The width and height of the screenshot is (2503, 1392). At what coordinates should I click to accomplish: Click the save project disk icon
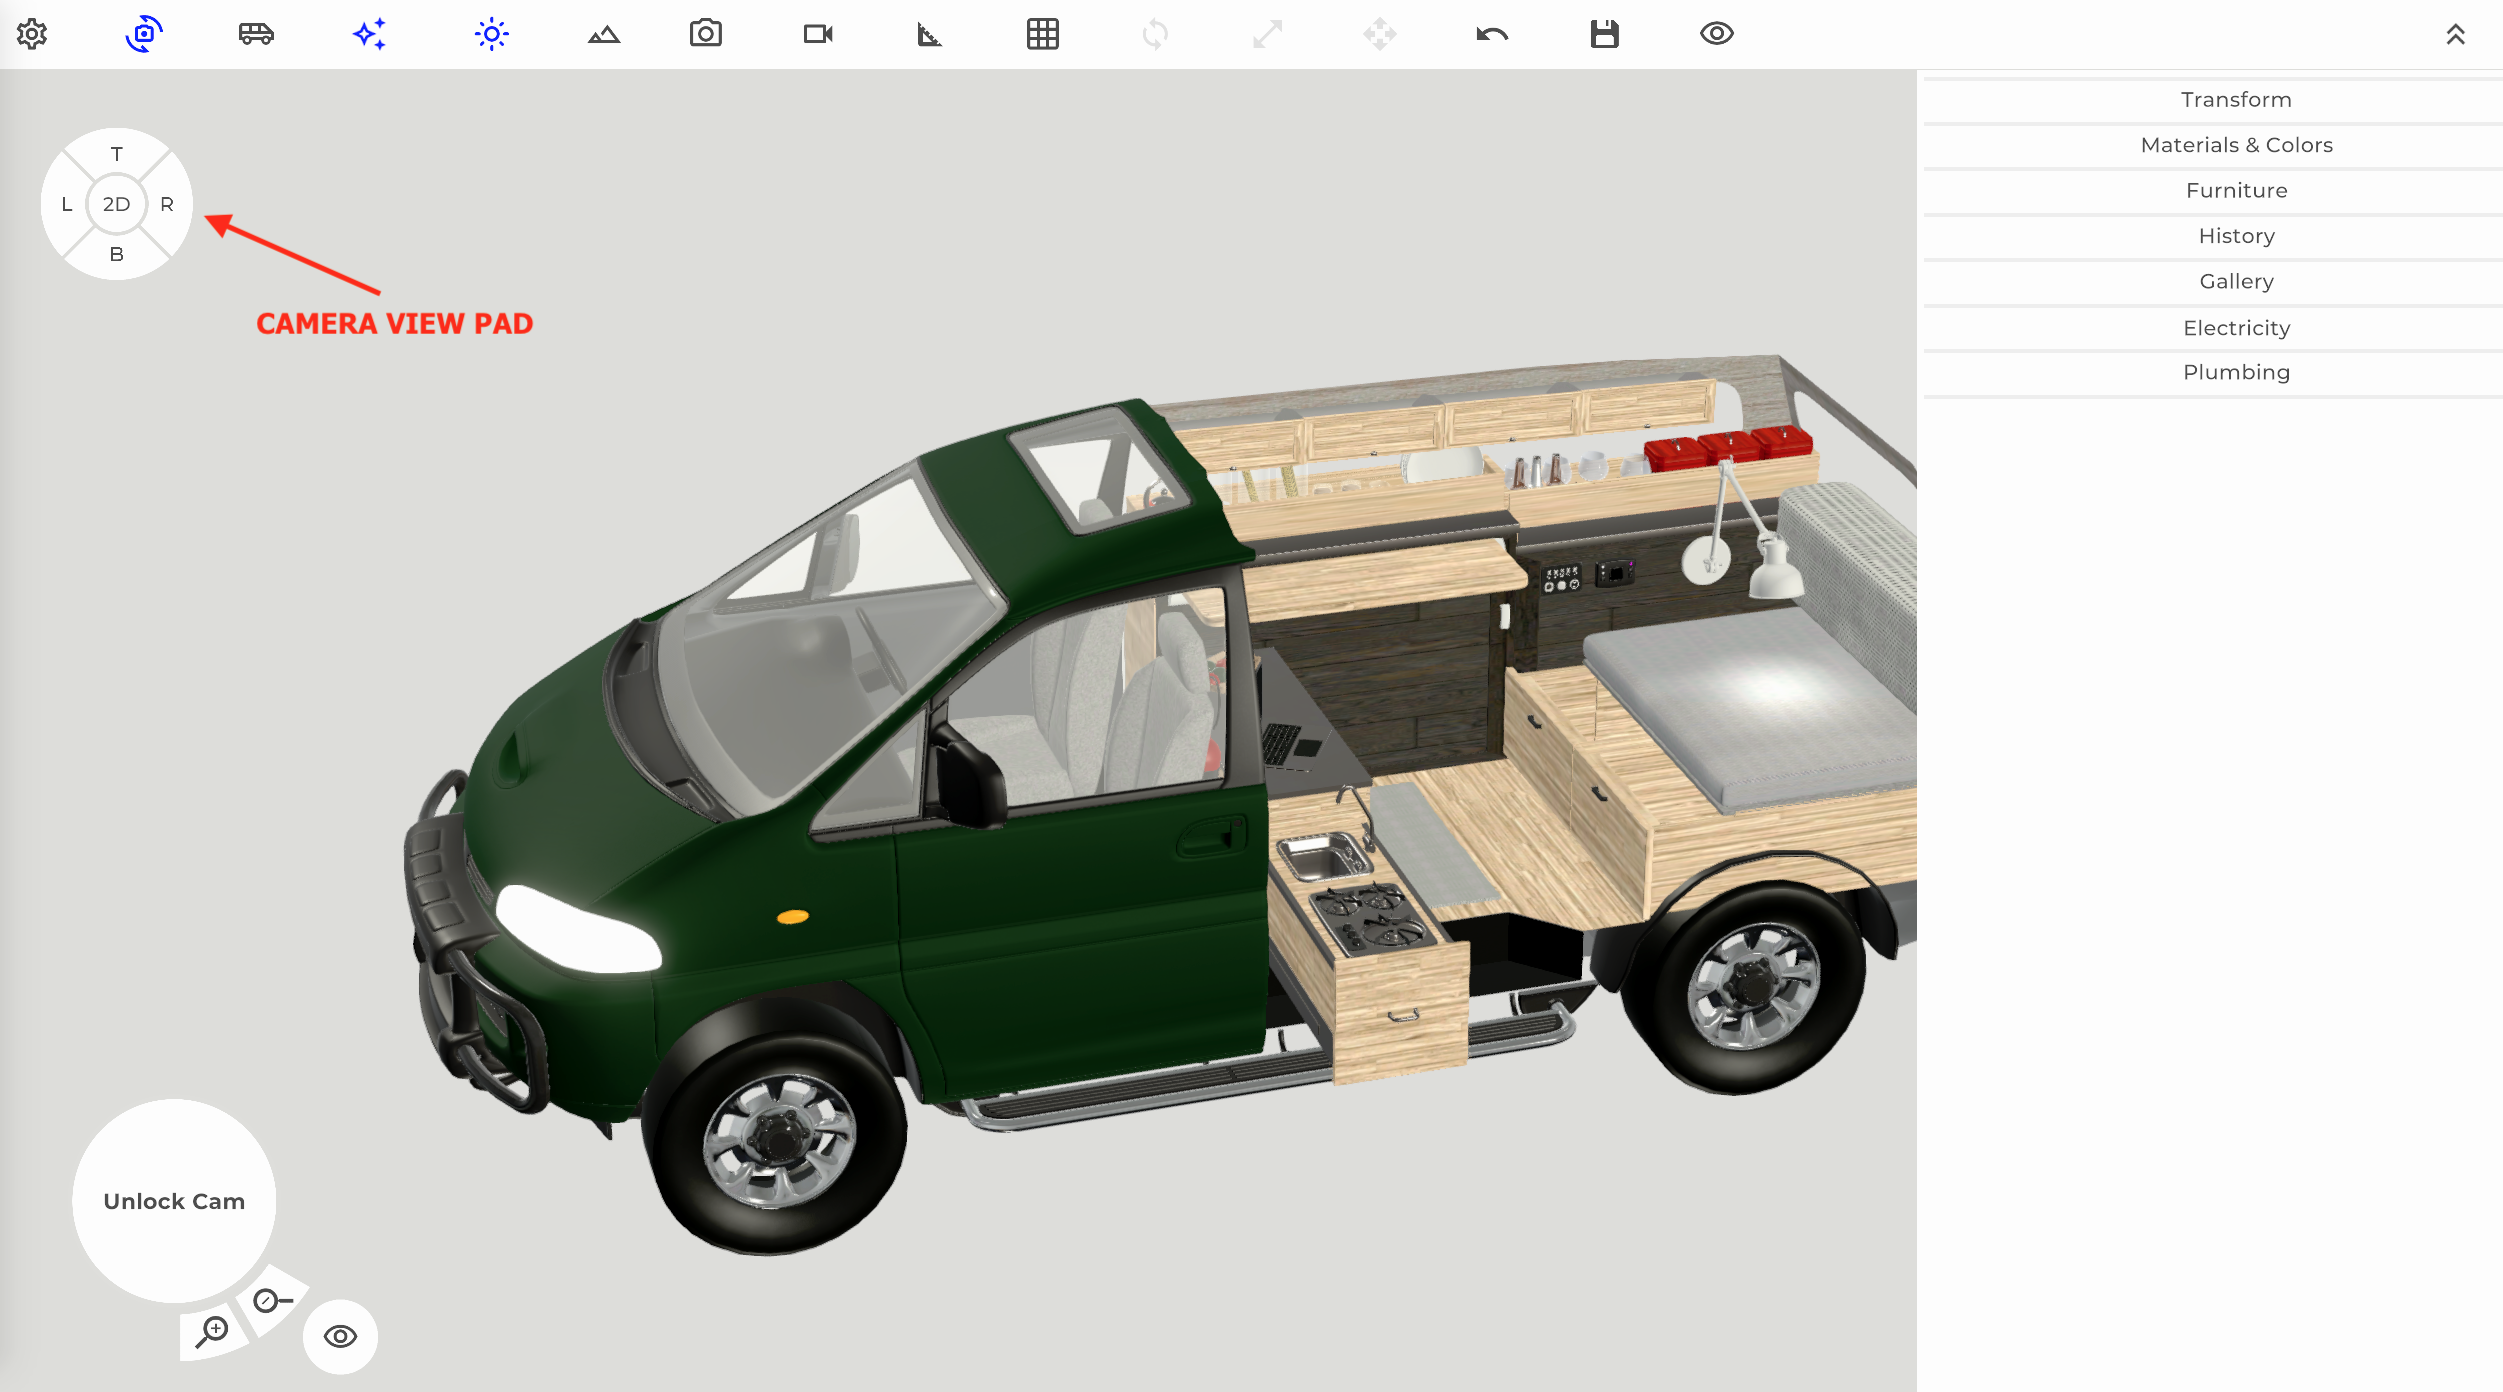(x=1604, y=33)
